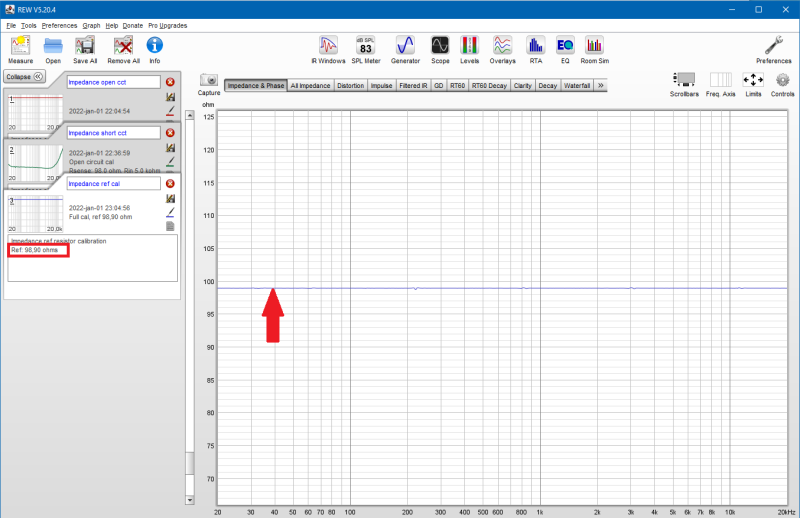
Task: Change trace colour of 'Impedance open cct'
Action: click(170, 111)
